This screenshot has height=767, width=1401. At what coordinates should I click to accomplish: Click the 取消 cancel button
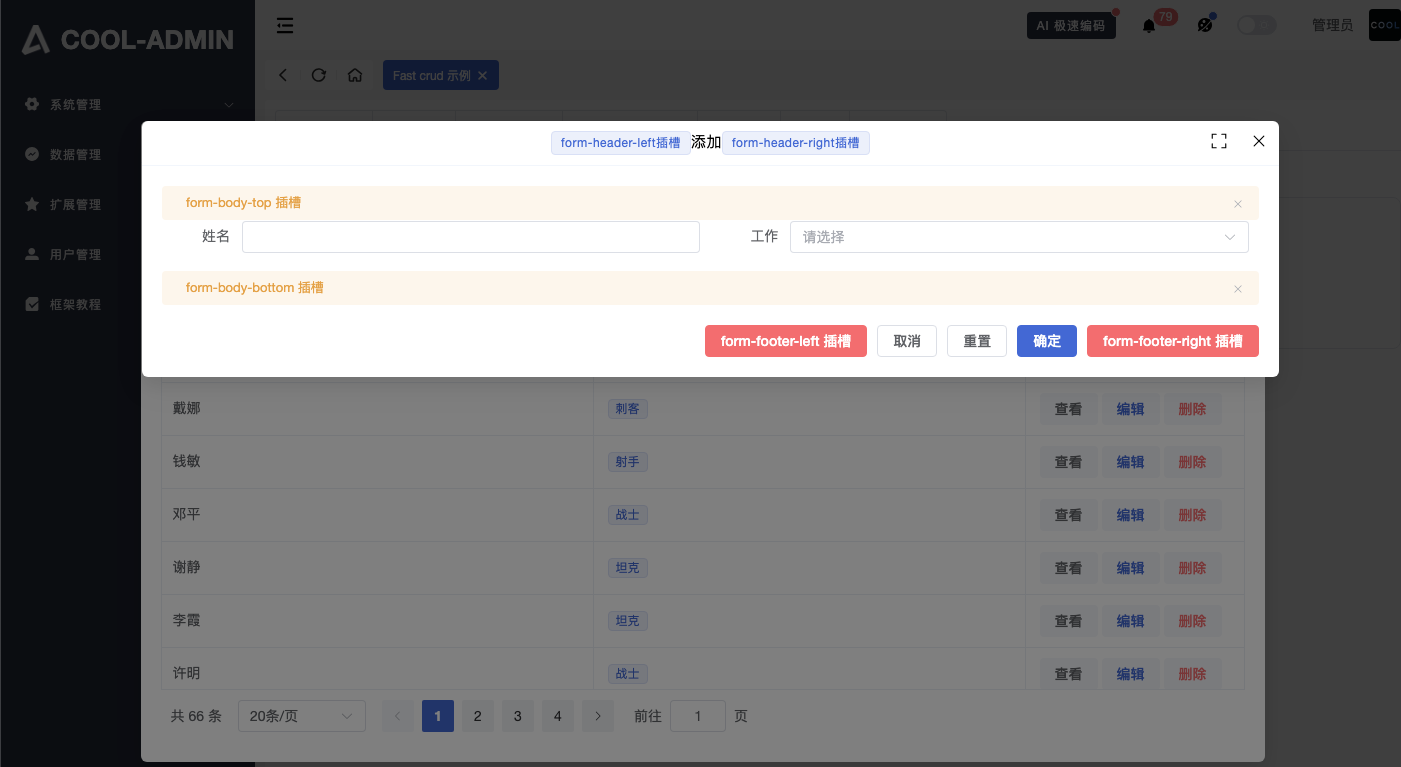click(x=906, y=341)
